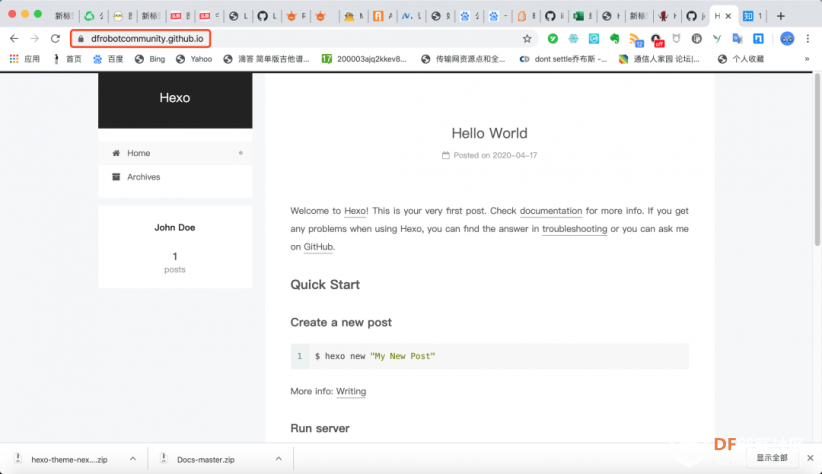The width and height of the screenshot is (822, 474).
Task: Open the 应用 apps grid shortcut
Action: pos(25,59)
